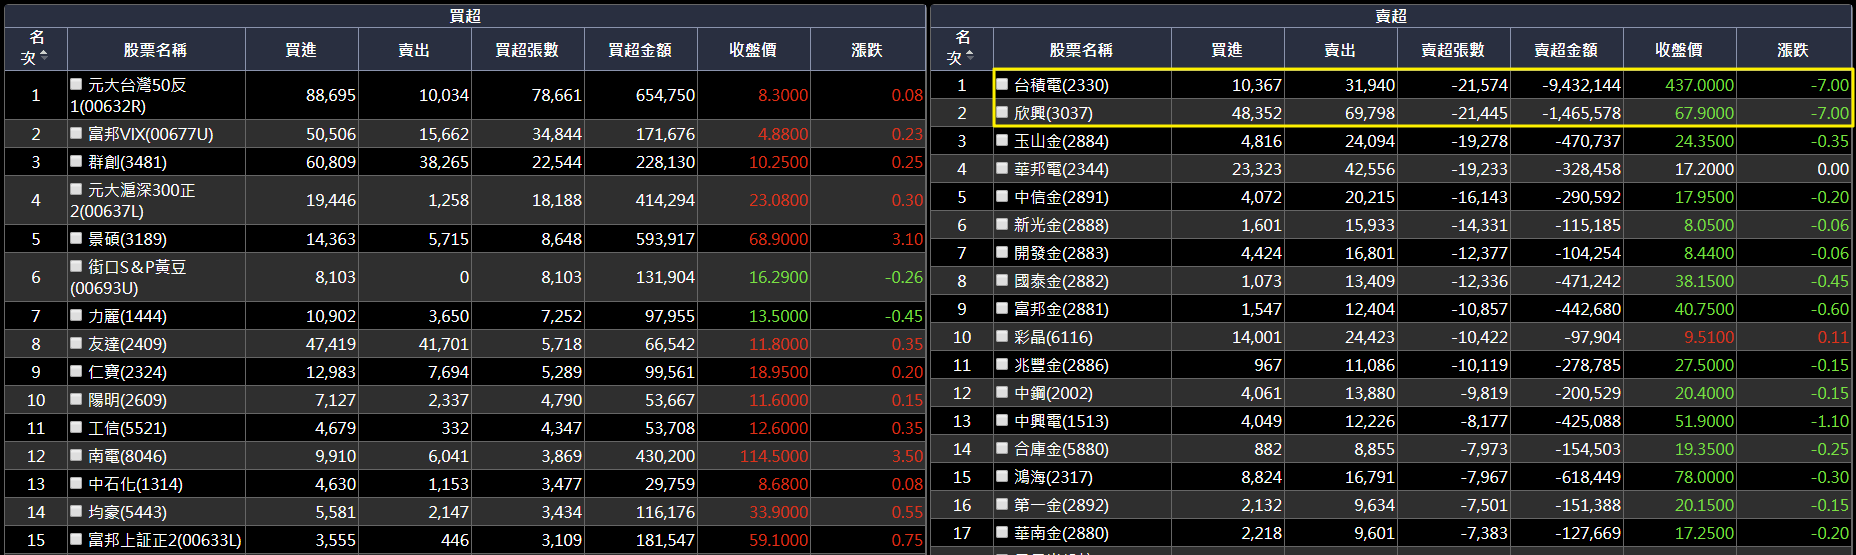1856x555 pixels.
Task: Select the 賣超金額 value -9,432,144
Action: tap(1581, 85)
